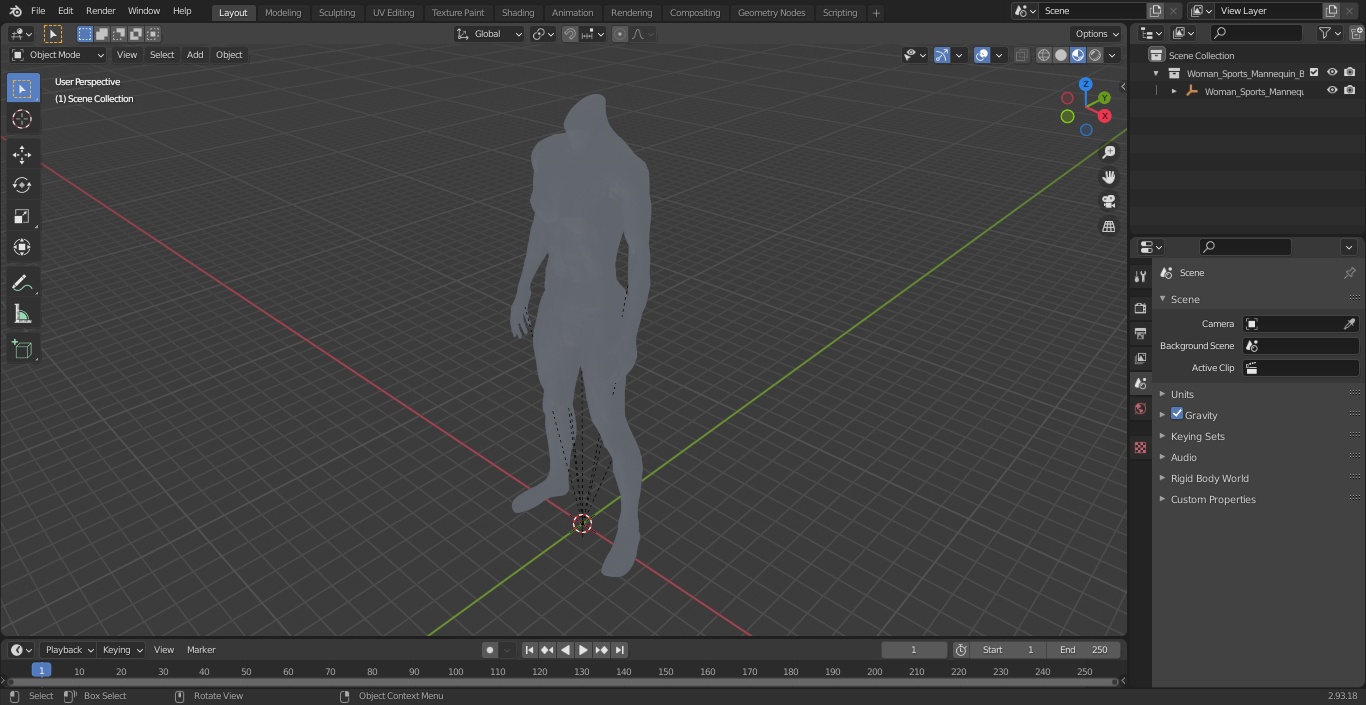Toggle viewport overlays on or off
The height and width of the screenshot is (705, 1366).
coord(982,55)
